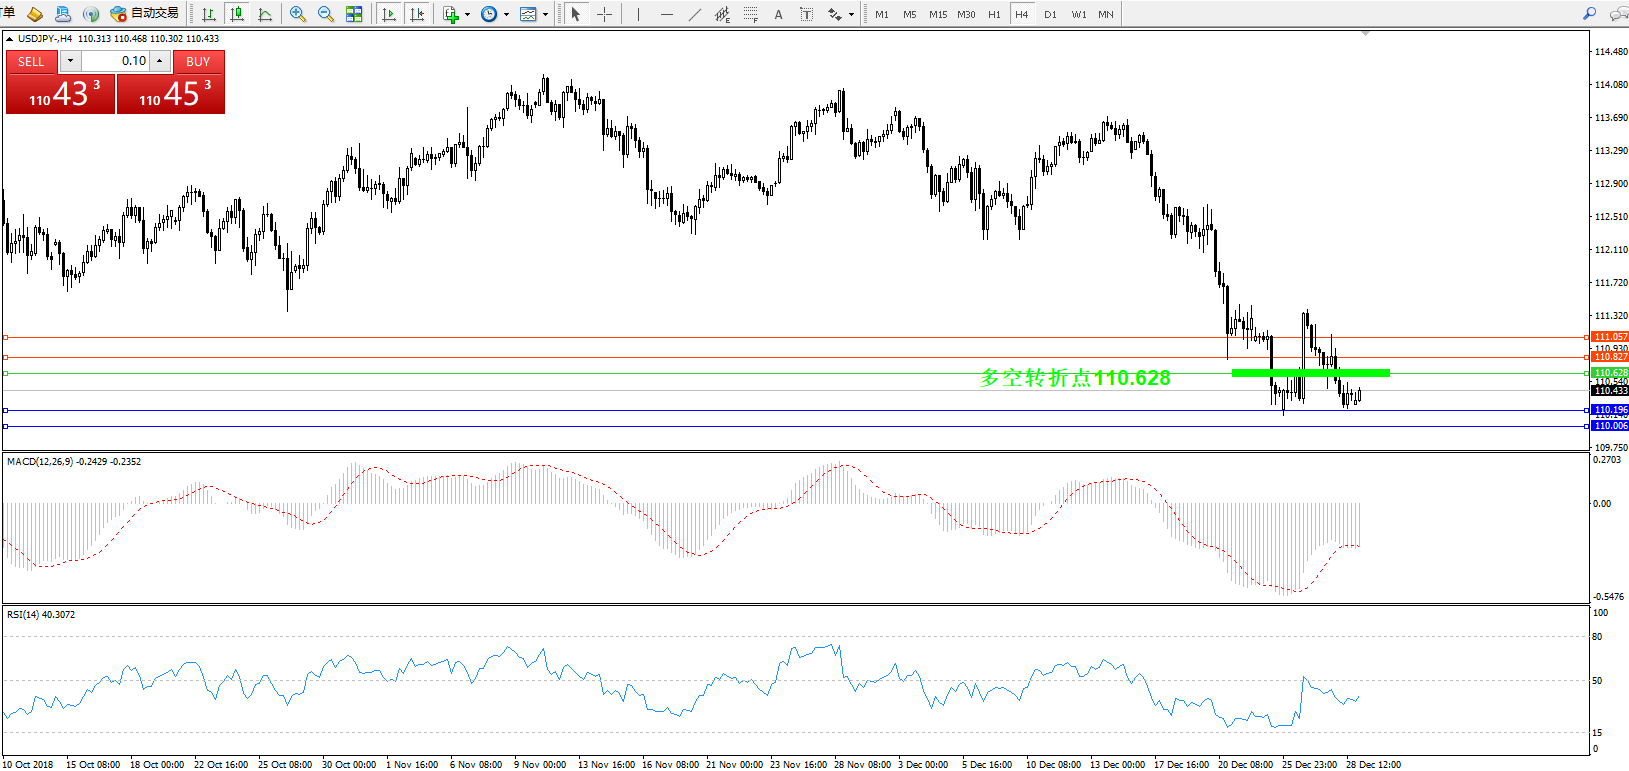Click the zoom in magnifier icon
Viewport: 1629px width, 771px height.
point(297,14)
